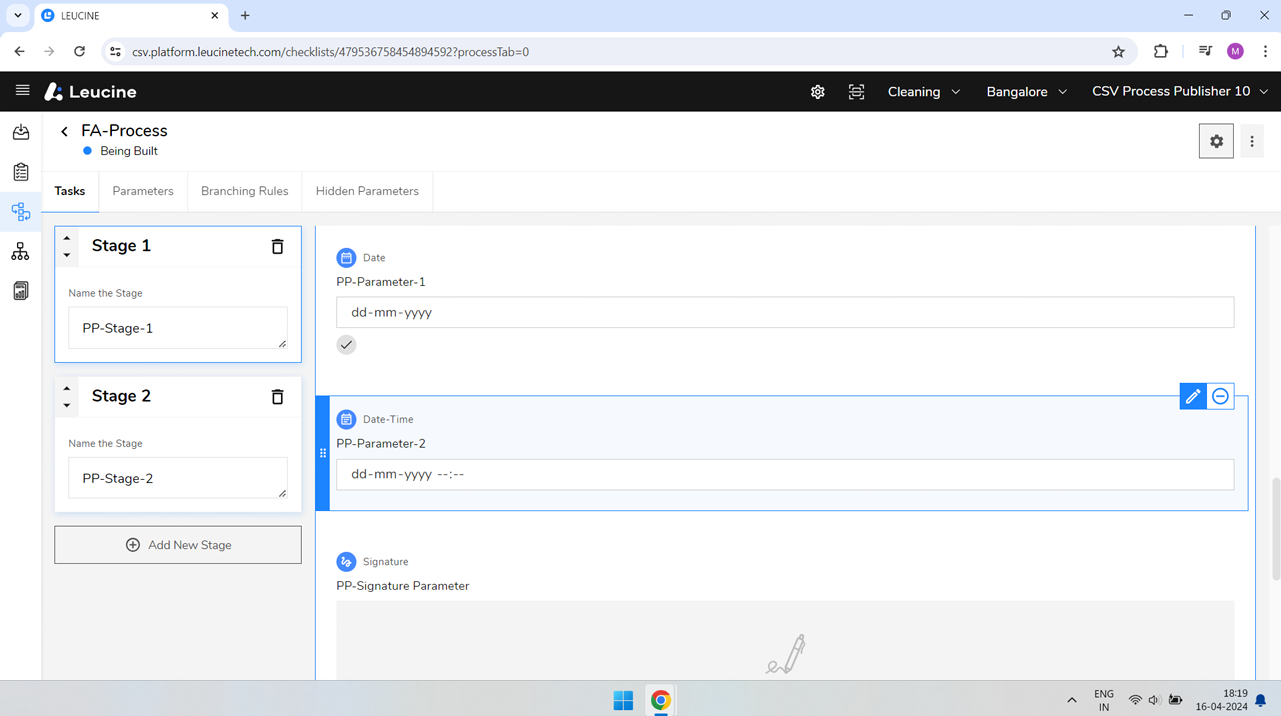Open the inbox icon in left sidebar
The image size is (1281, 716).
pos(21,132)
